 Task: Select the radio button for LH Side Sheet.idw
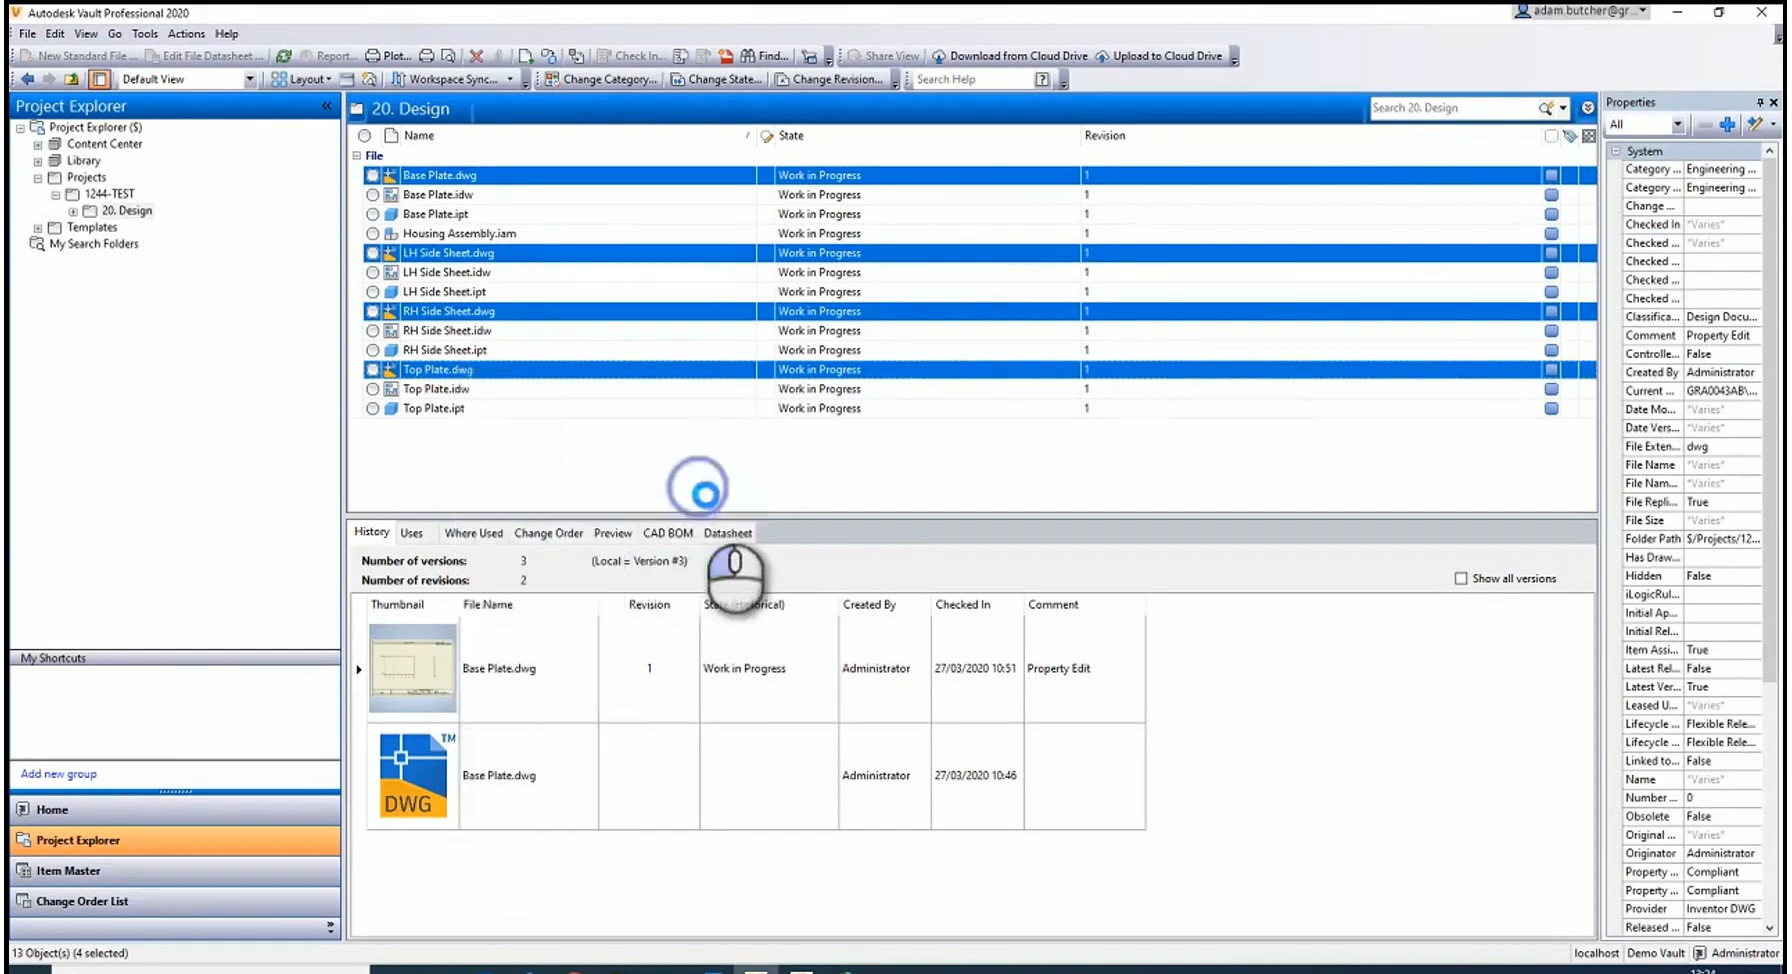pos(372,272)
